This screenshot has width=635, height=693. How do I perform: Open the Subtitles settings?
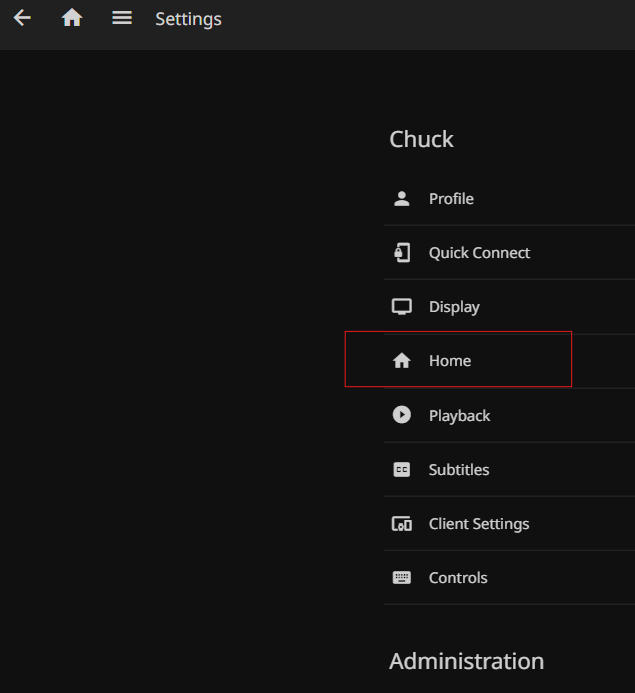coord(459,470)
